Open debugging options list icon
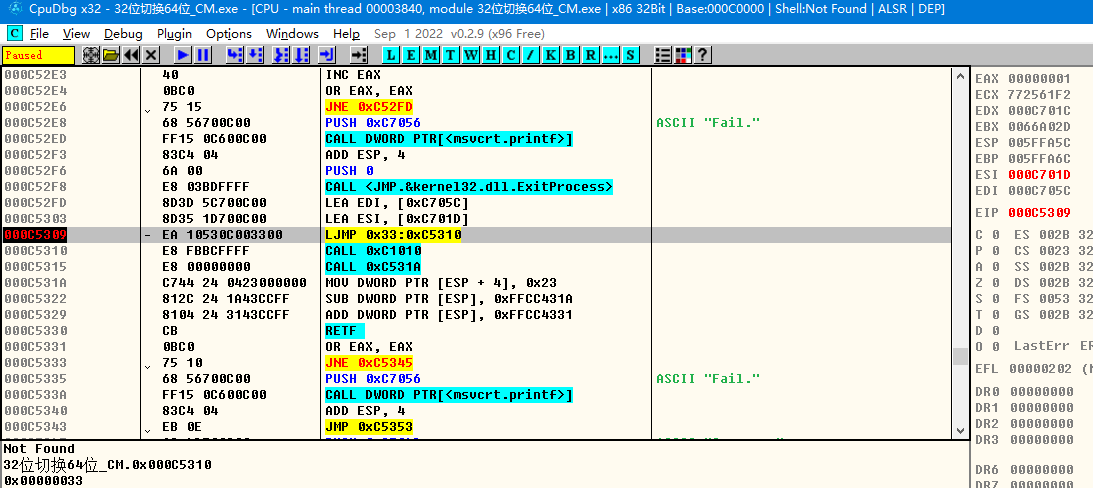Screen dimensions: 1093x488 pyautogui.click(x=664, y=56)
